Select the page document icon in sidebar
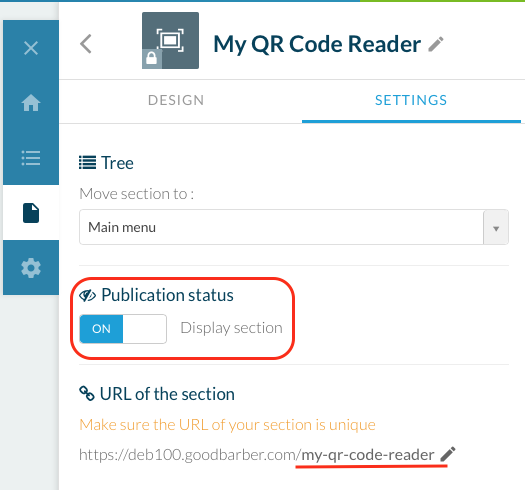This screenshot has width=525, height=490. 31,213
